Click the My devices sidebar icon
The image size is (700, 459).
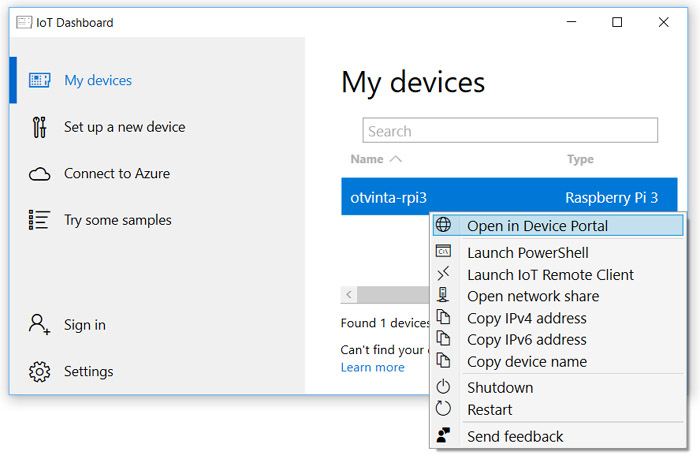40,80
